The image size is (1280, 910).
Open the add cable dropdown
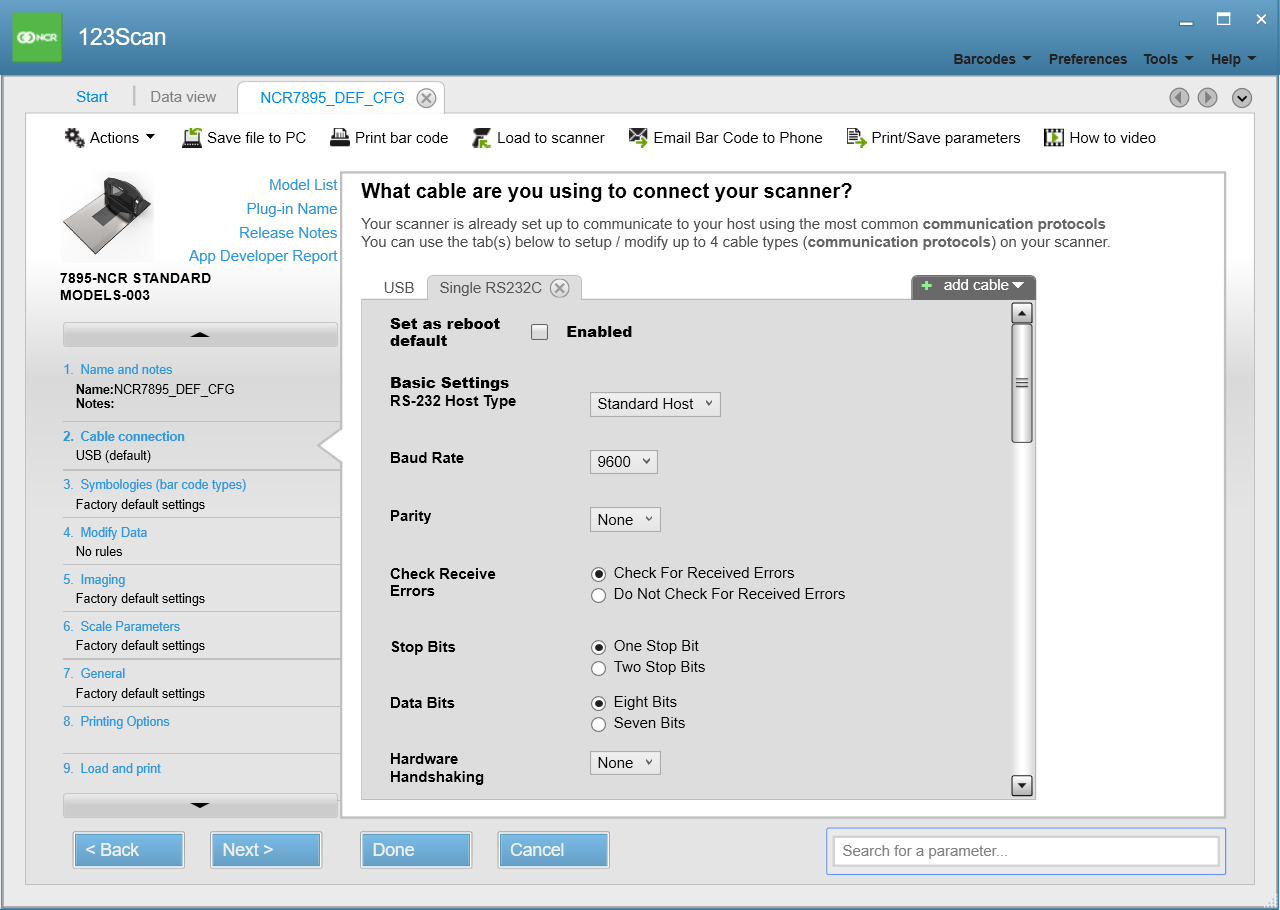(x=974, y=286)
